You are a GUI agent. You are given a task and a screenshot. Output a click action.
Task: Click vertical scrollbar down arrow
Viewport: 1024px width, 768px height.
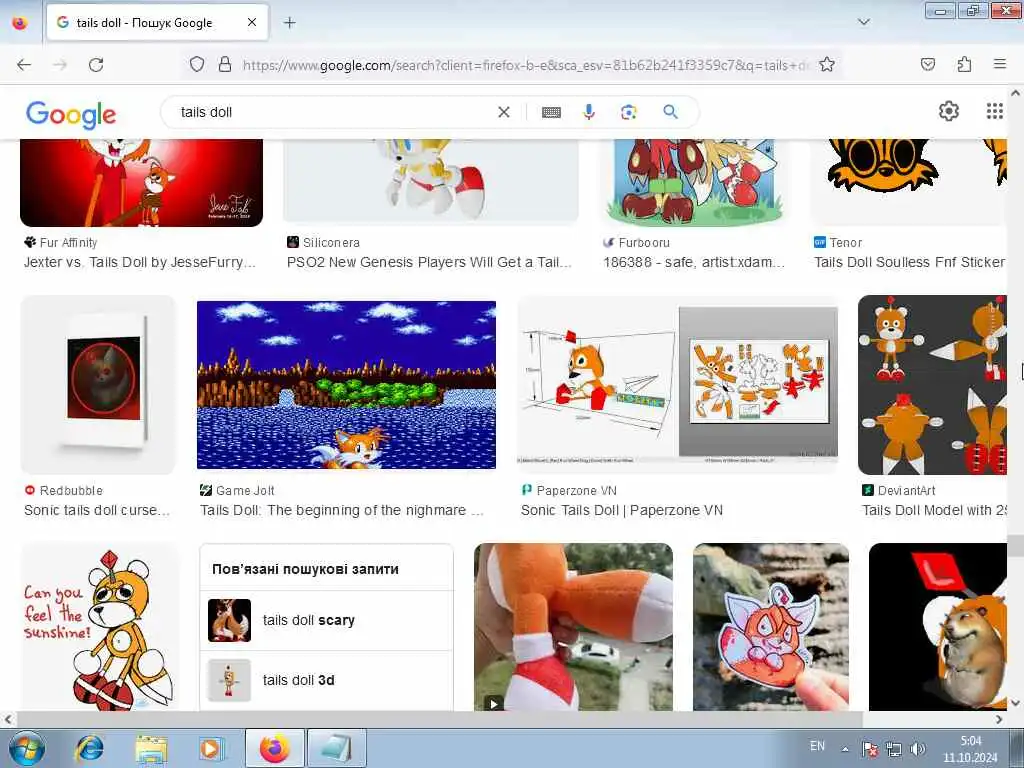(x=1016, y=703)
